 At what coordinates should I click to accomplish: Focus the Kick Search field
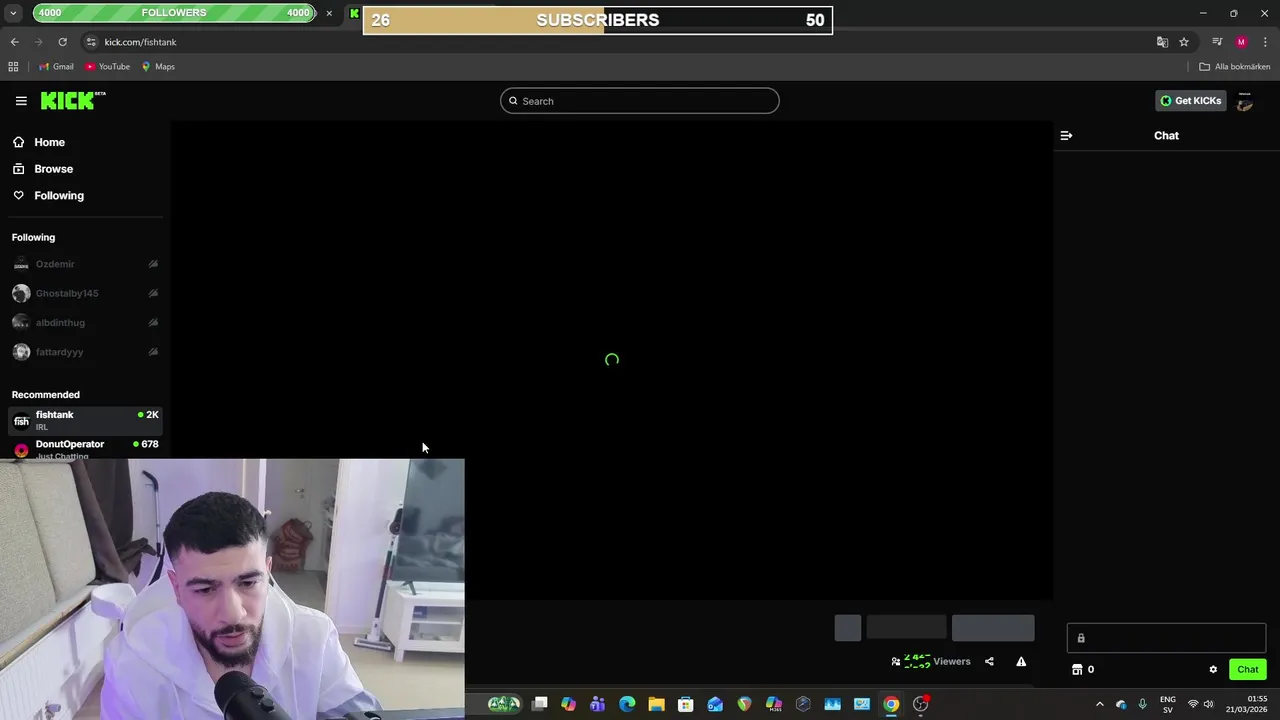click(640, 101)
